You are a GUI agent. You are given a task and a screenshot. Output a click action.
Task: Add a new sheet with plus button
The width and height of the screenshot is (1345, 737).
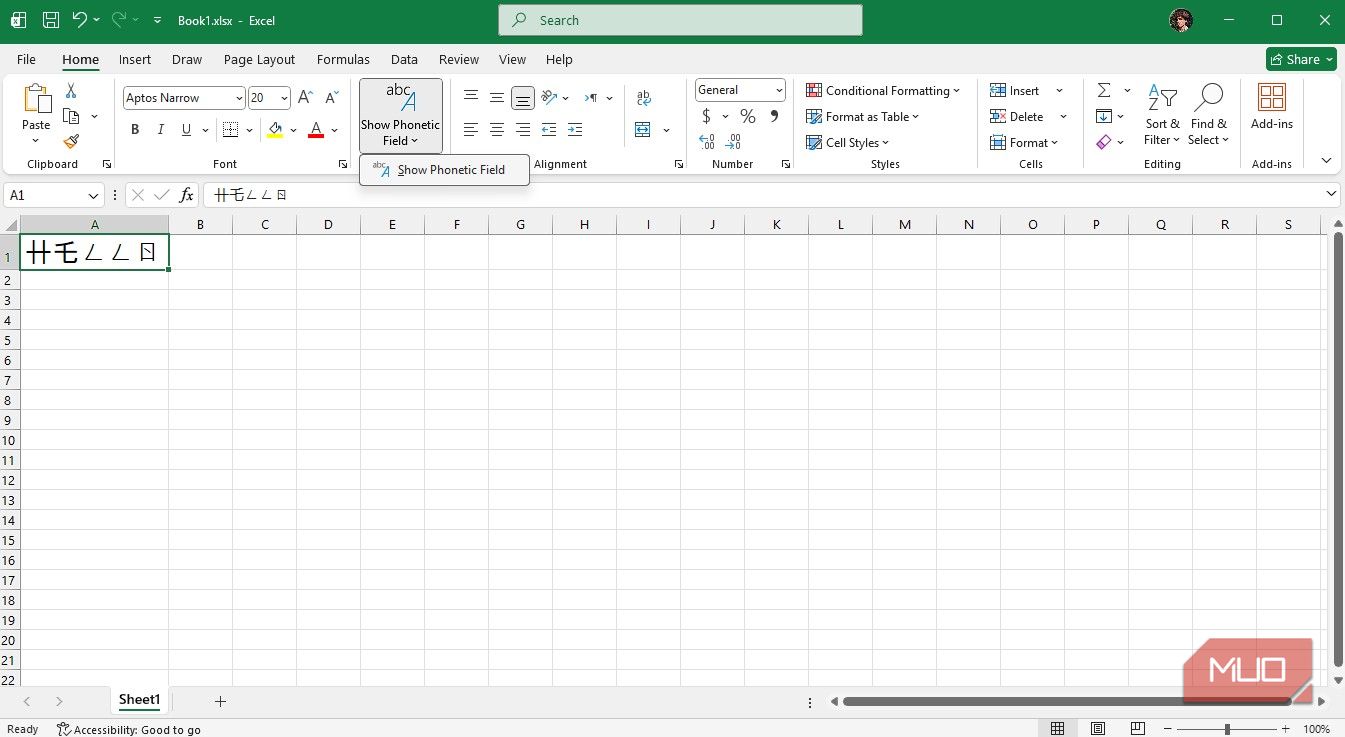coord(221,702)
